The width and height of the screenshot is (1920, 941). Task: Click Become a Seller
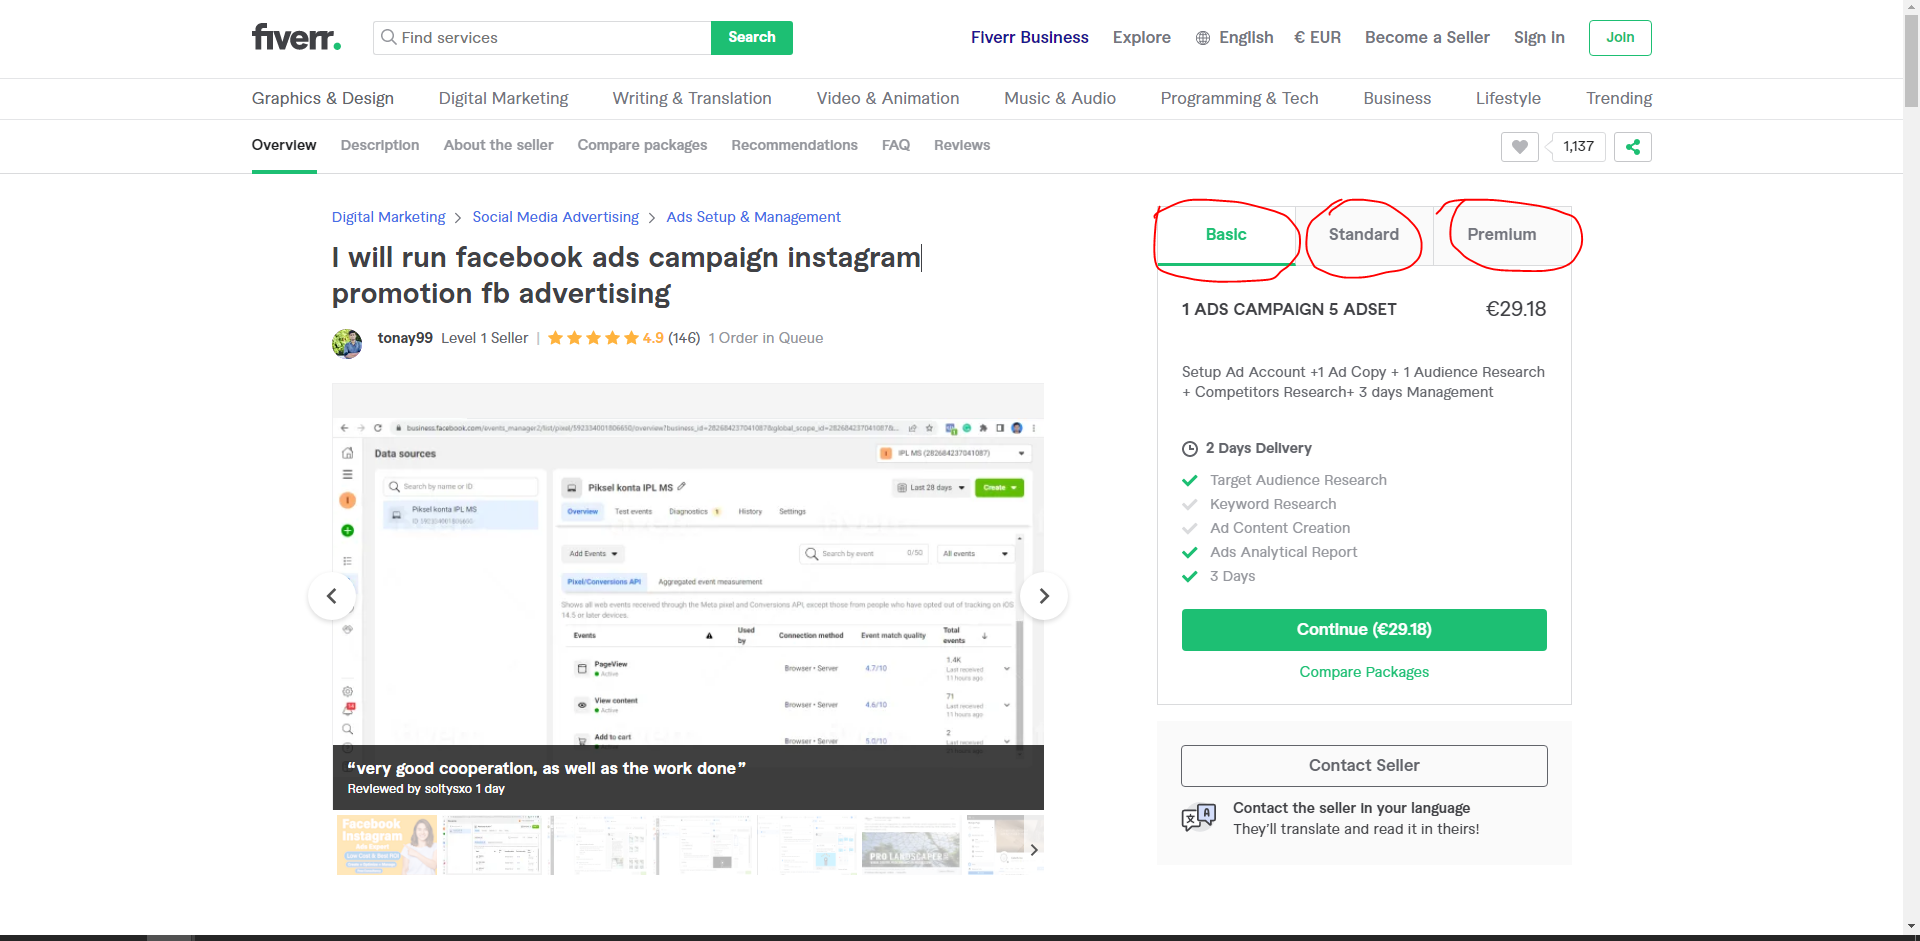[1427, 37]
